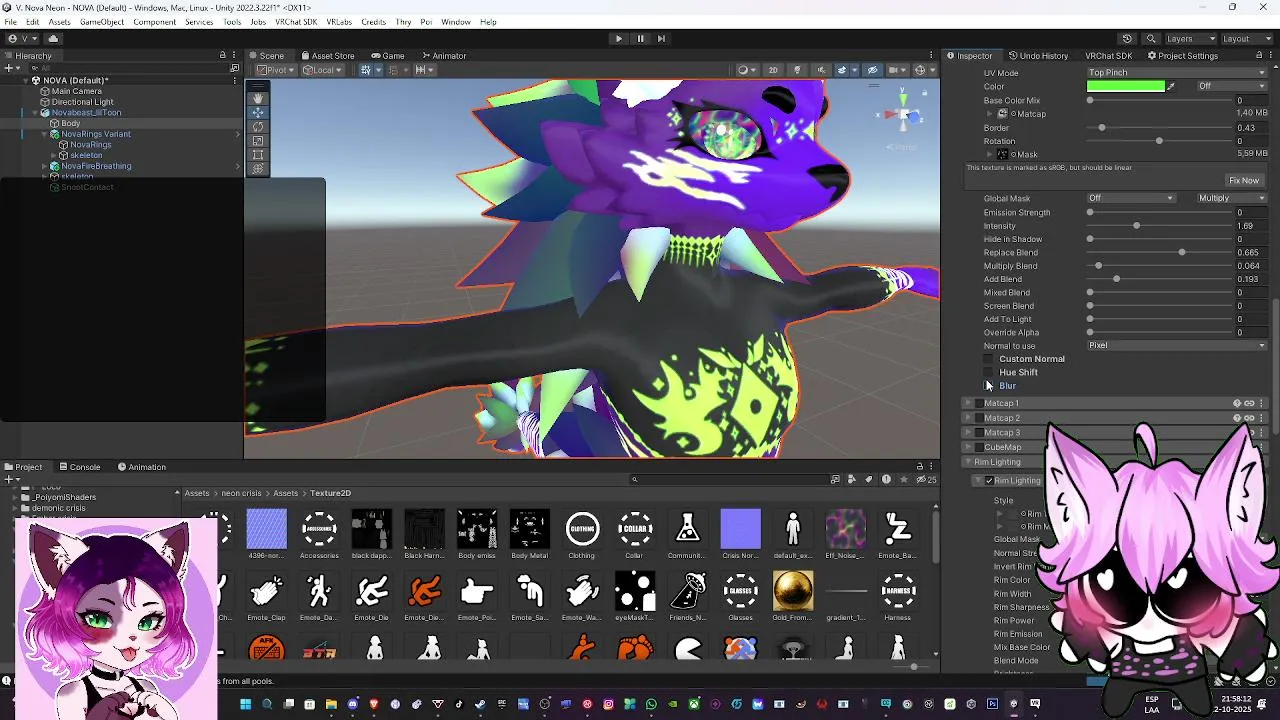Switch to the Console tab
This screenshot has height=720, width=1280.
[x=80, y=467]
